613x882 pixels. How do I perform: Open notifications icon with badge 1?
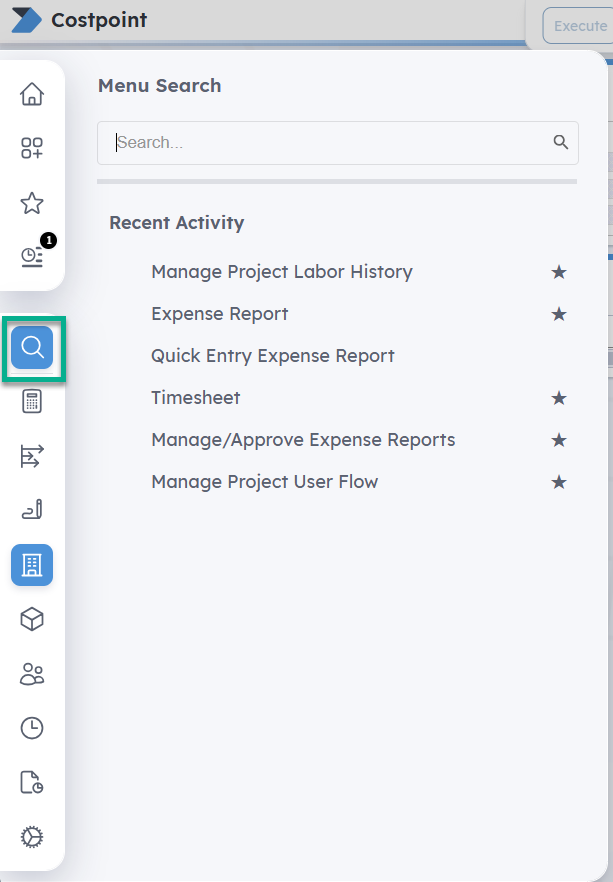33,256
